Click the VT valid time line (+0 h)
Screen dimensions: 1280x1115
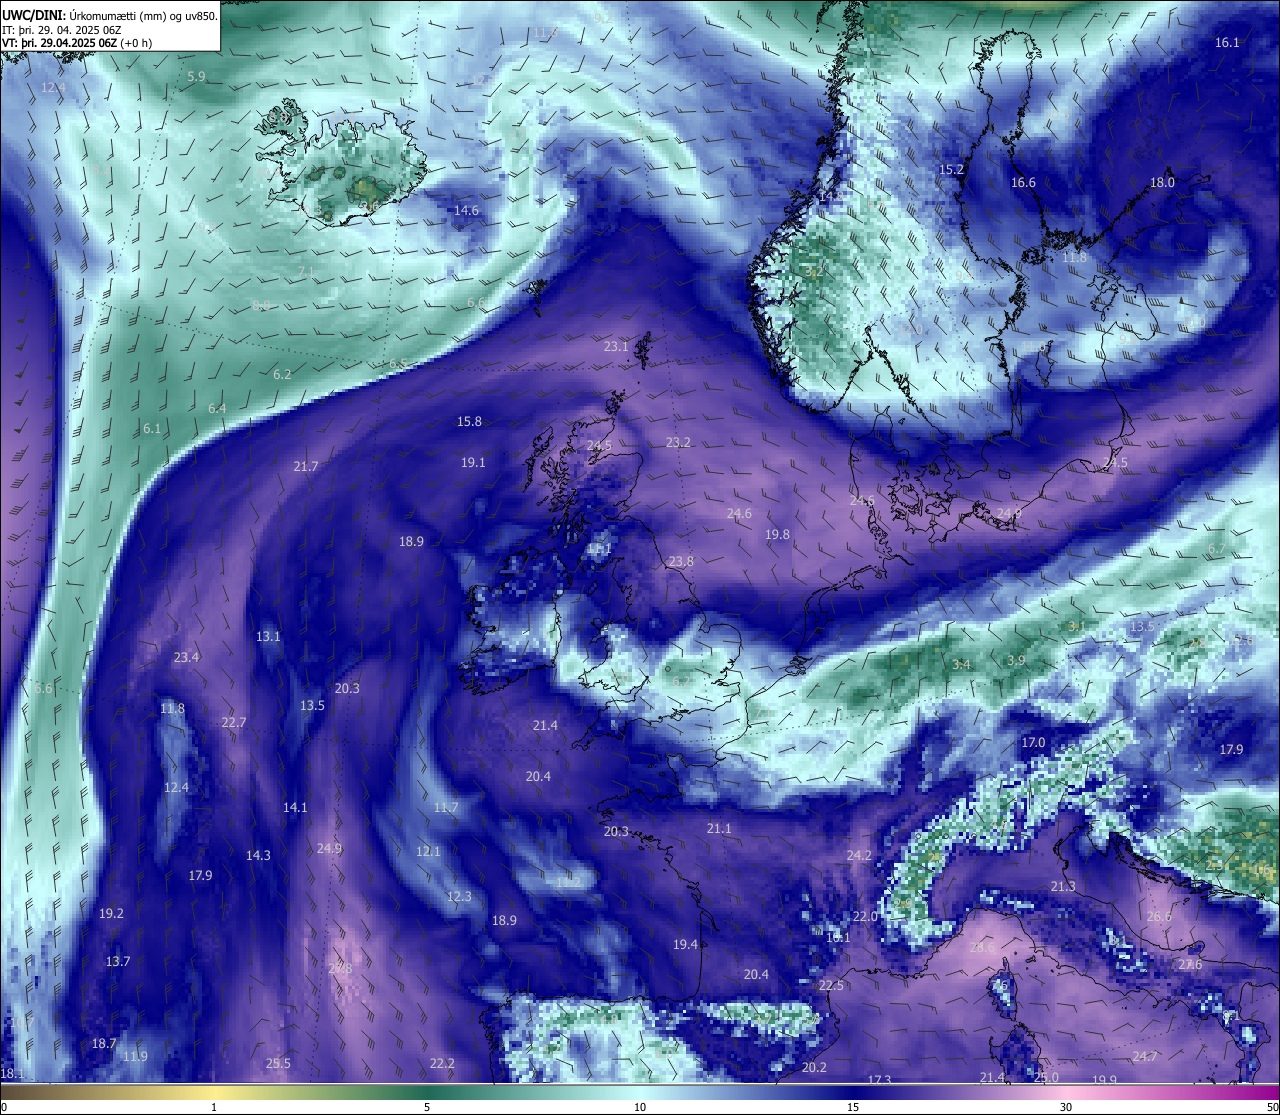(x=77, y=43)
